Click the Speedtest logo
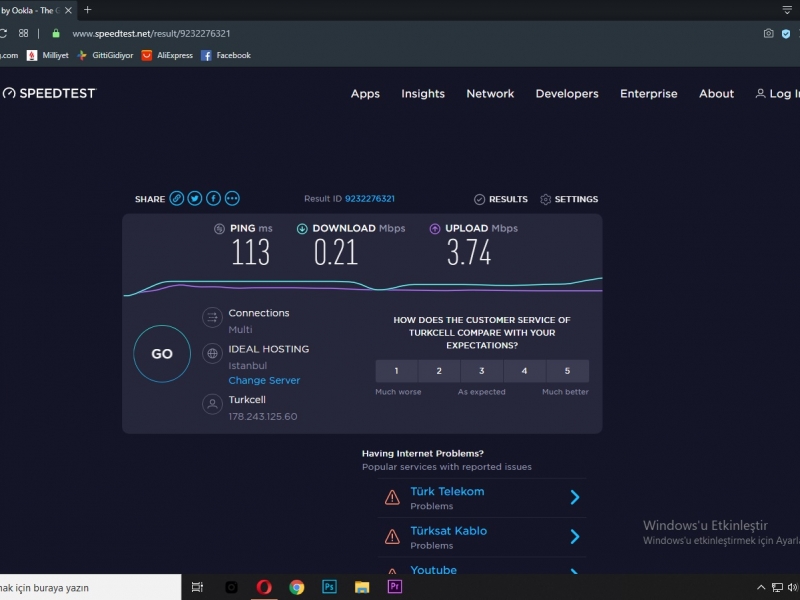This screenshot has width=800, height=600. (49, 93)
